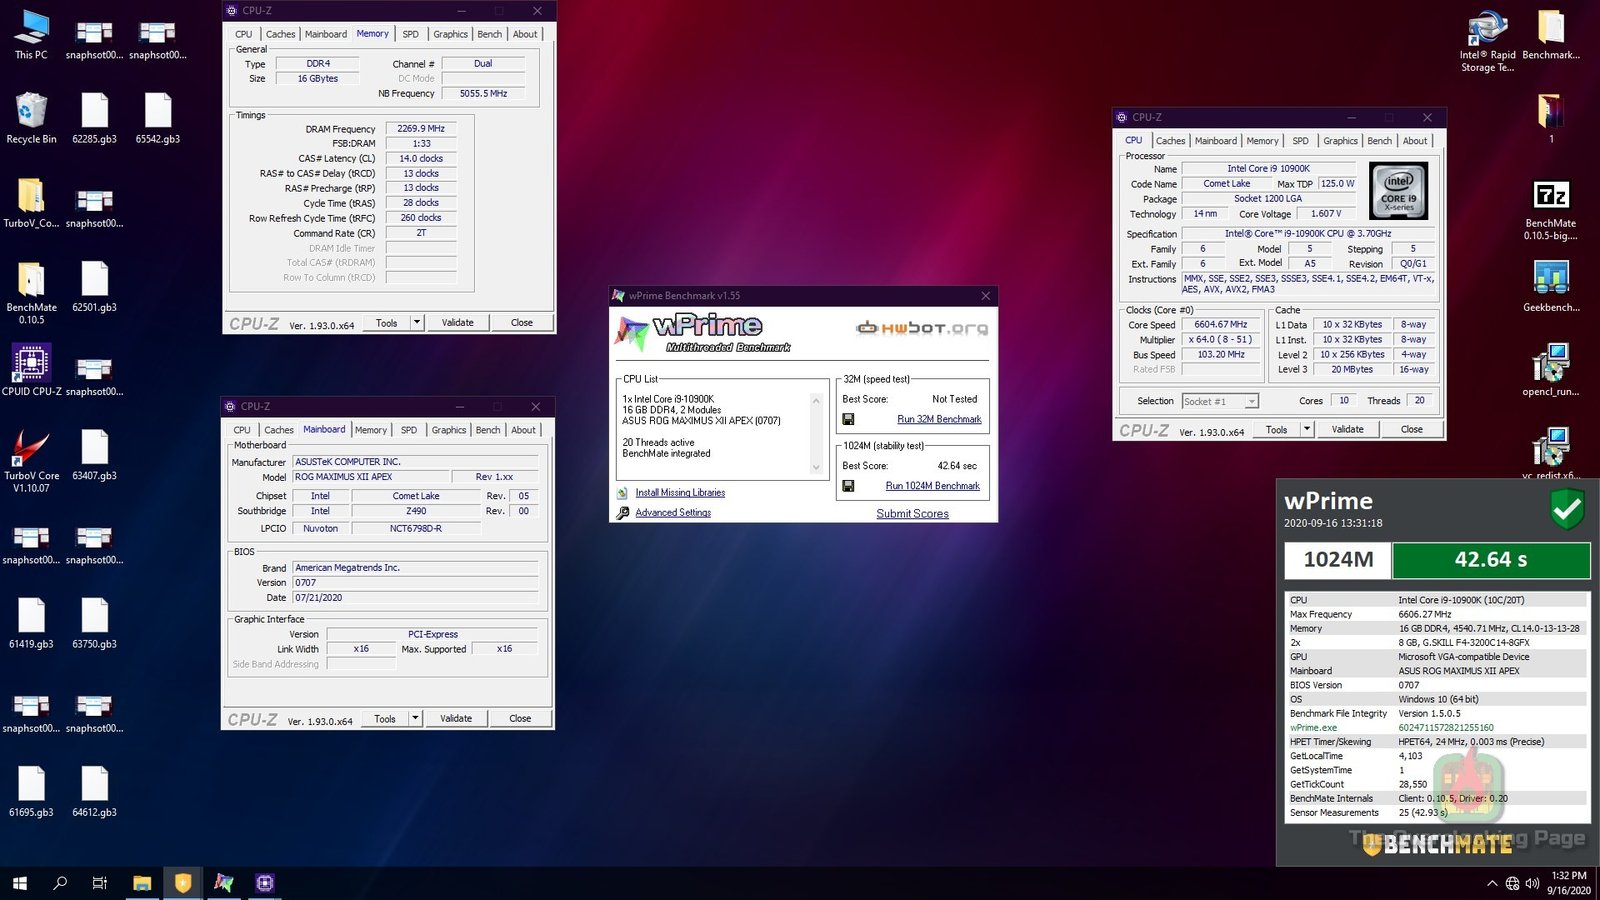Screen dimensions: 1600x900
Task: Click the Submit Scores link in wPrime
Action: (911, 513)
